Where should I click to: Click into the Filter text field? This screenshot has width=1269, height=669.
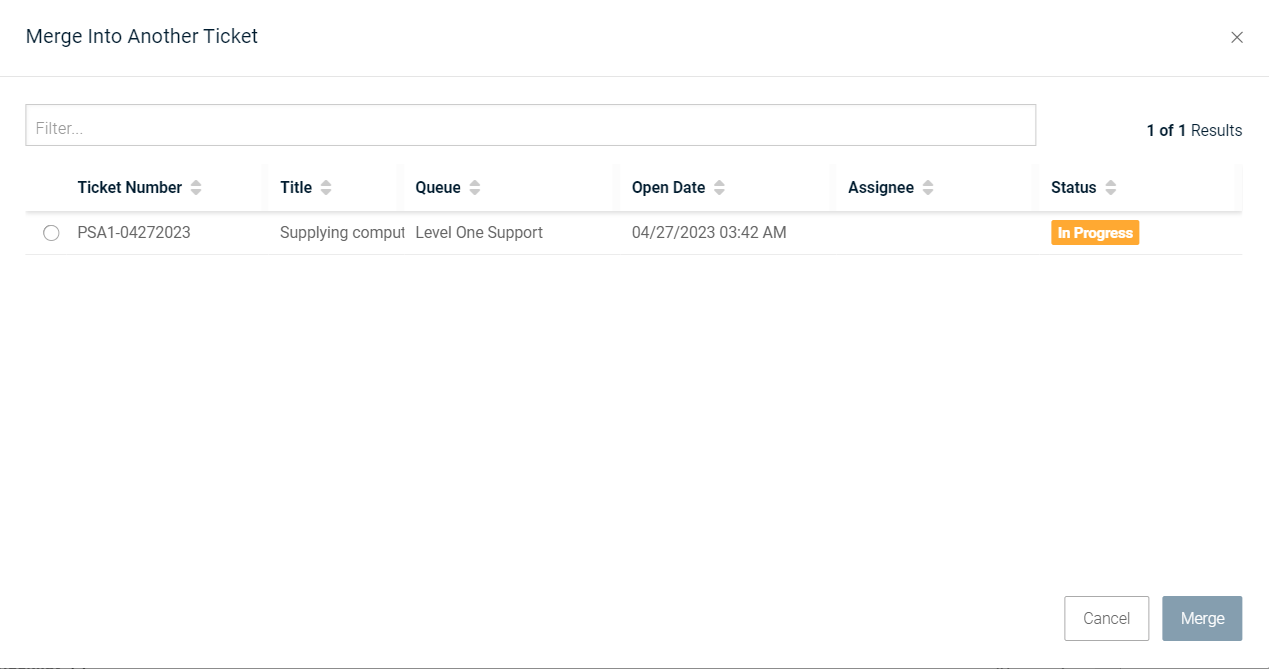[530, 126]
